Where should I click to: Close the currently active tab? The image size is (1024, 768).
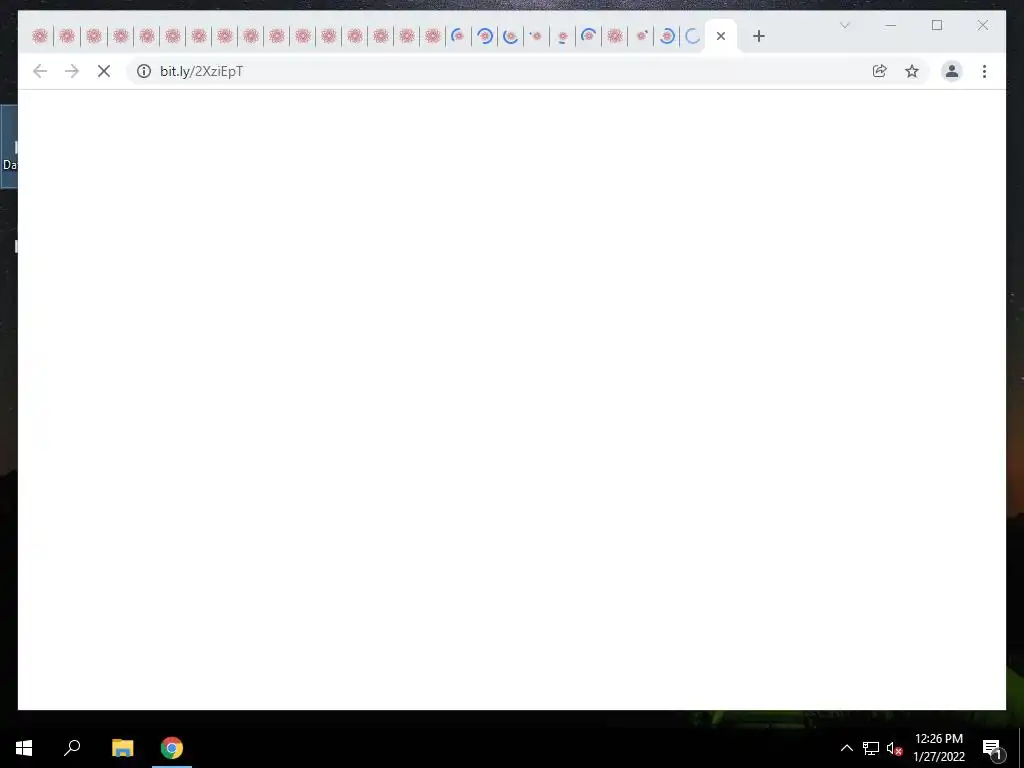tap(721, 36)
